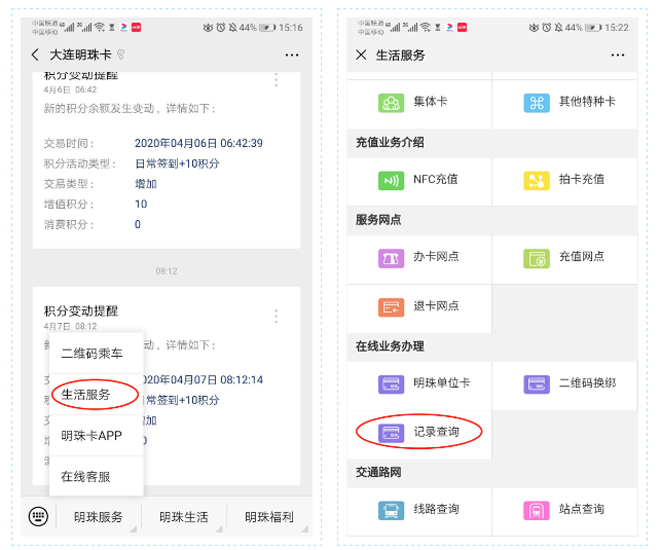Image resolution: width=660 pixels, height=550 pixels.
Task: Open 记录查询 under 在线业务办理
Action: pos(420,433)
